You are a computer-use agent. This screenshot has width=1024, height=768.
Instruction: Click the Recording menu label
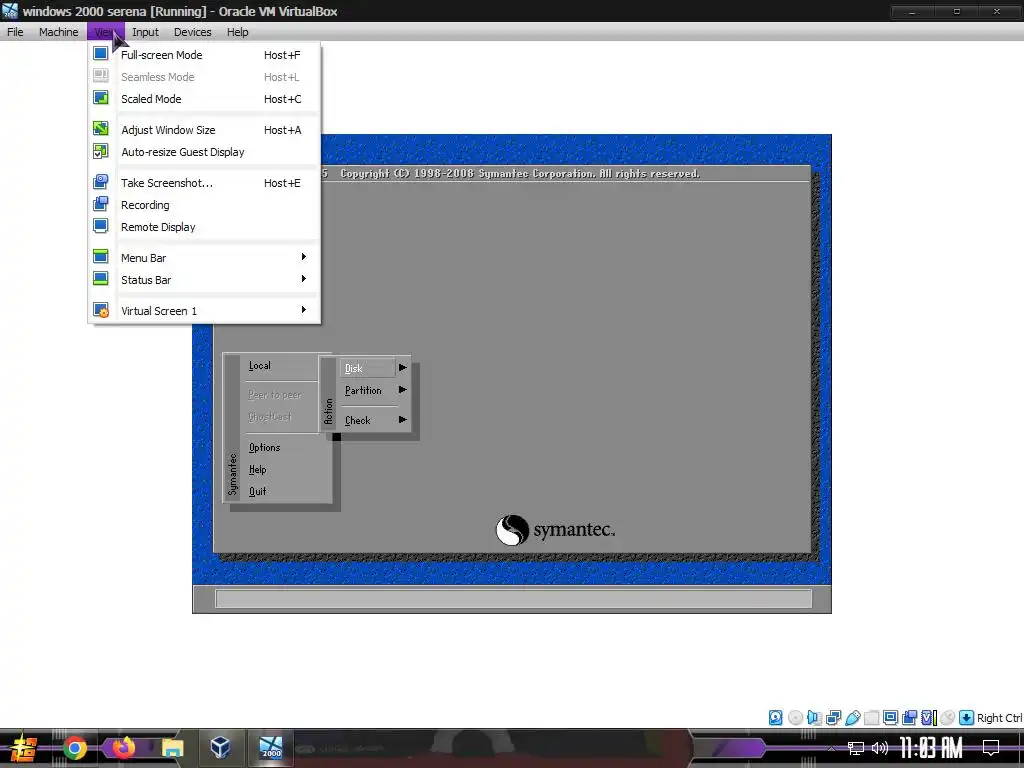[145, 205]
